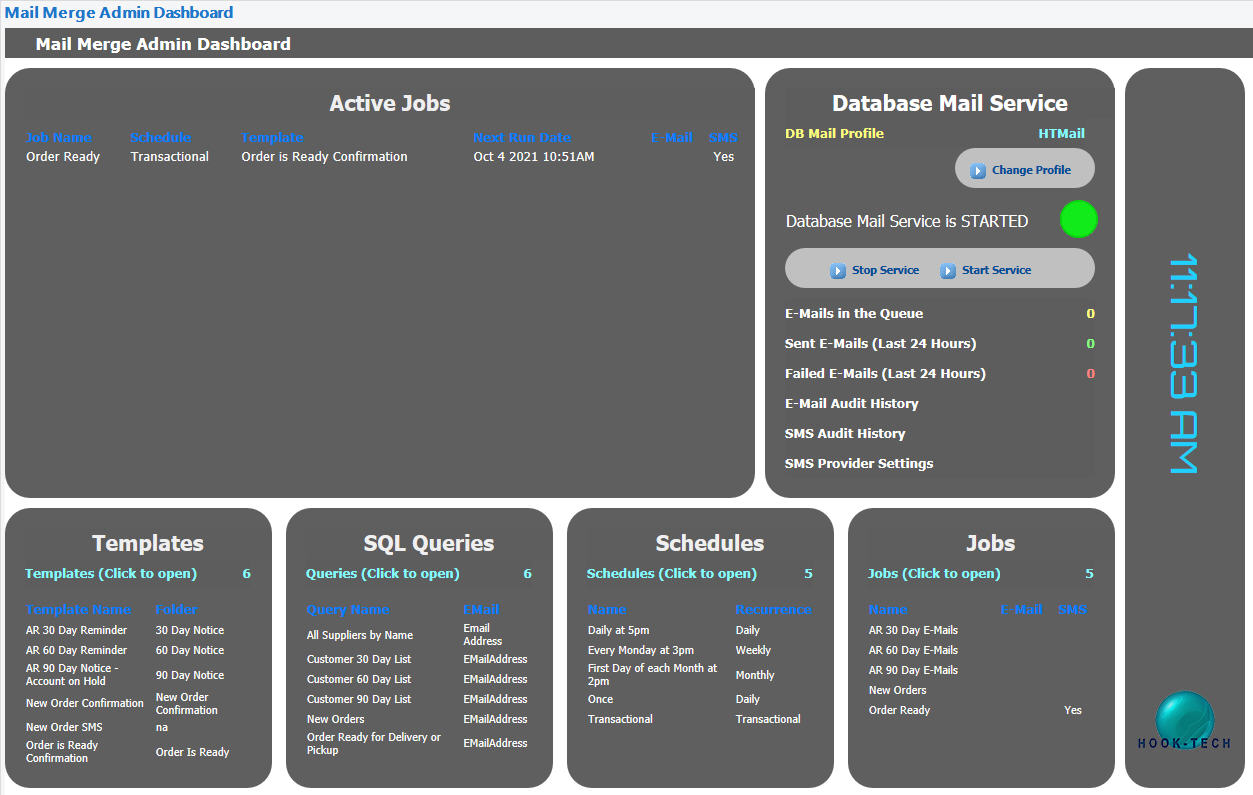Open SMS Audit History
This screenshot has height=795, width=1253.
click(x=845, y=434)
